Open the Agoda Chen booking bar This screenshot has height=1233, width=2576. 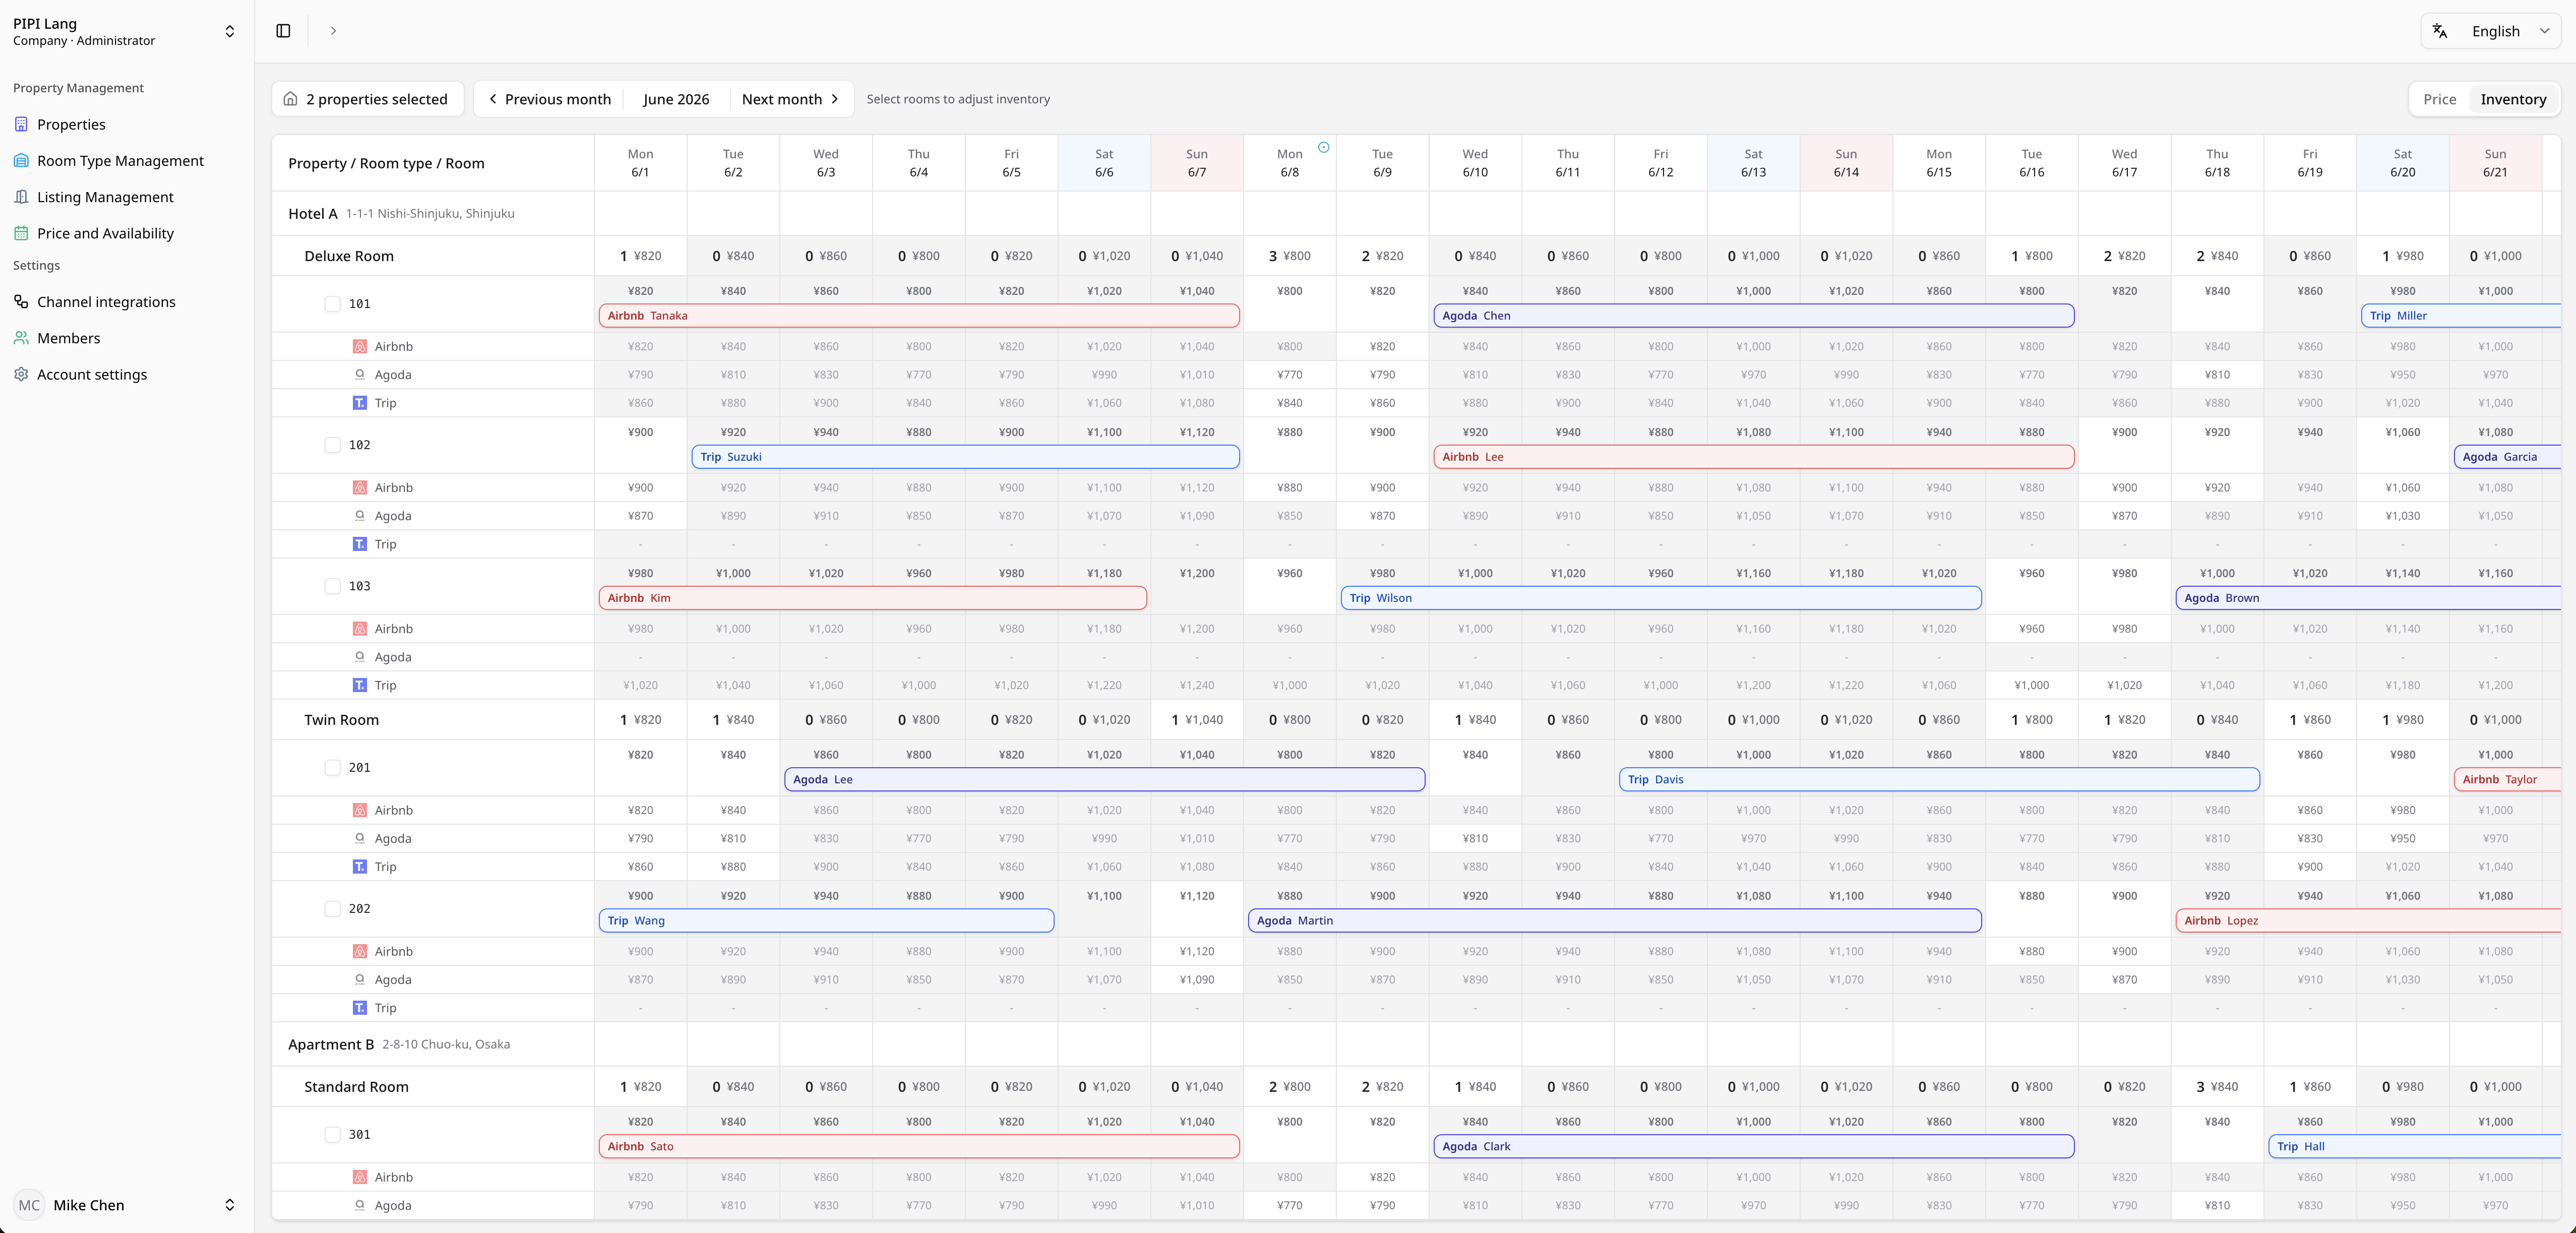click(1753, 316)
